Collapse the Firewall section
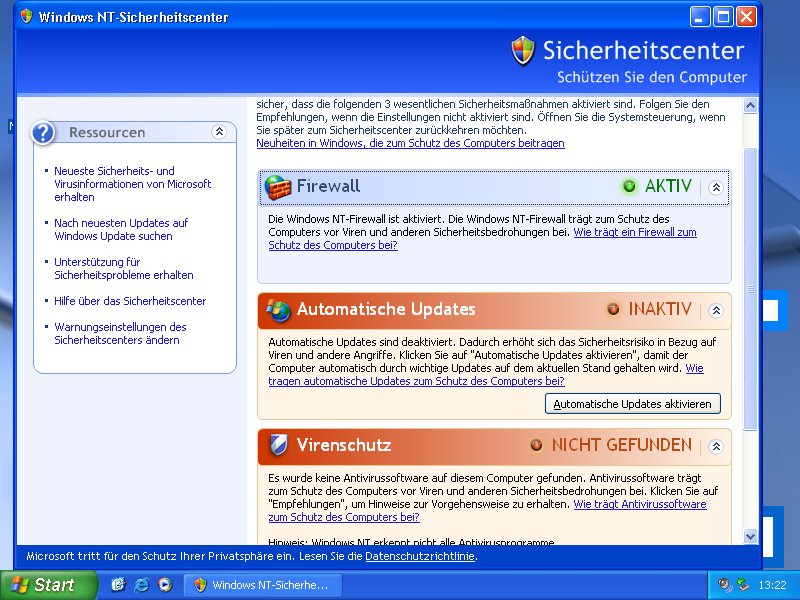Image resolution: width=800 pixels, height=600 pixels. pyautogui.click(x=716, y=187)
